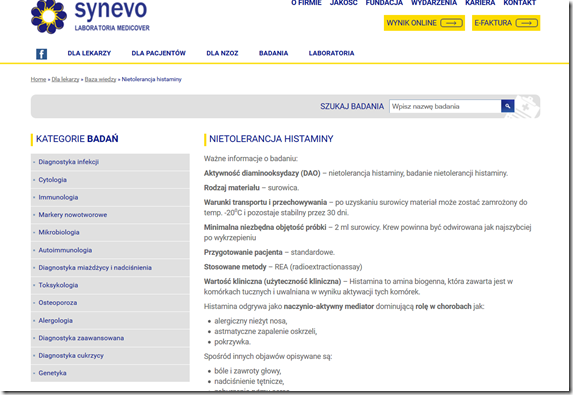The height and width of the screenshot is (395, 573).
Task: Open Diagnostyka infekcji category
Action: (110, 162)
